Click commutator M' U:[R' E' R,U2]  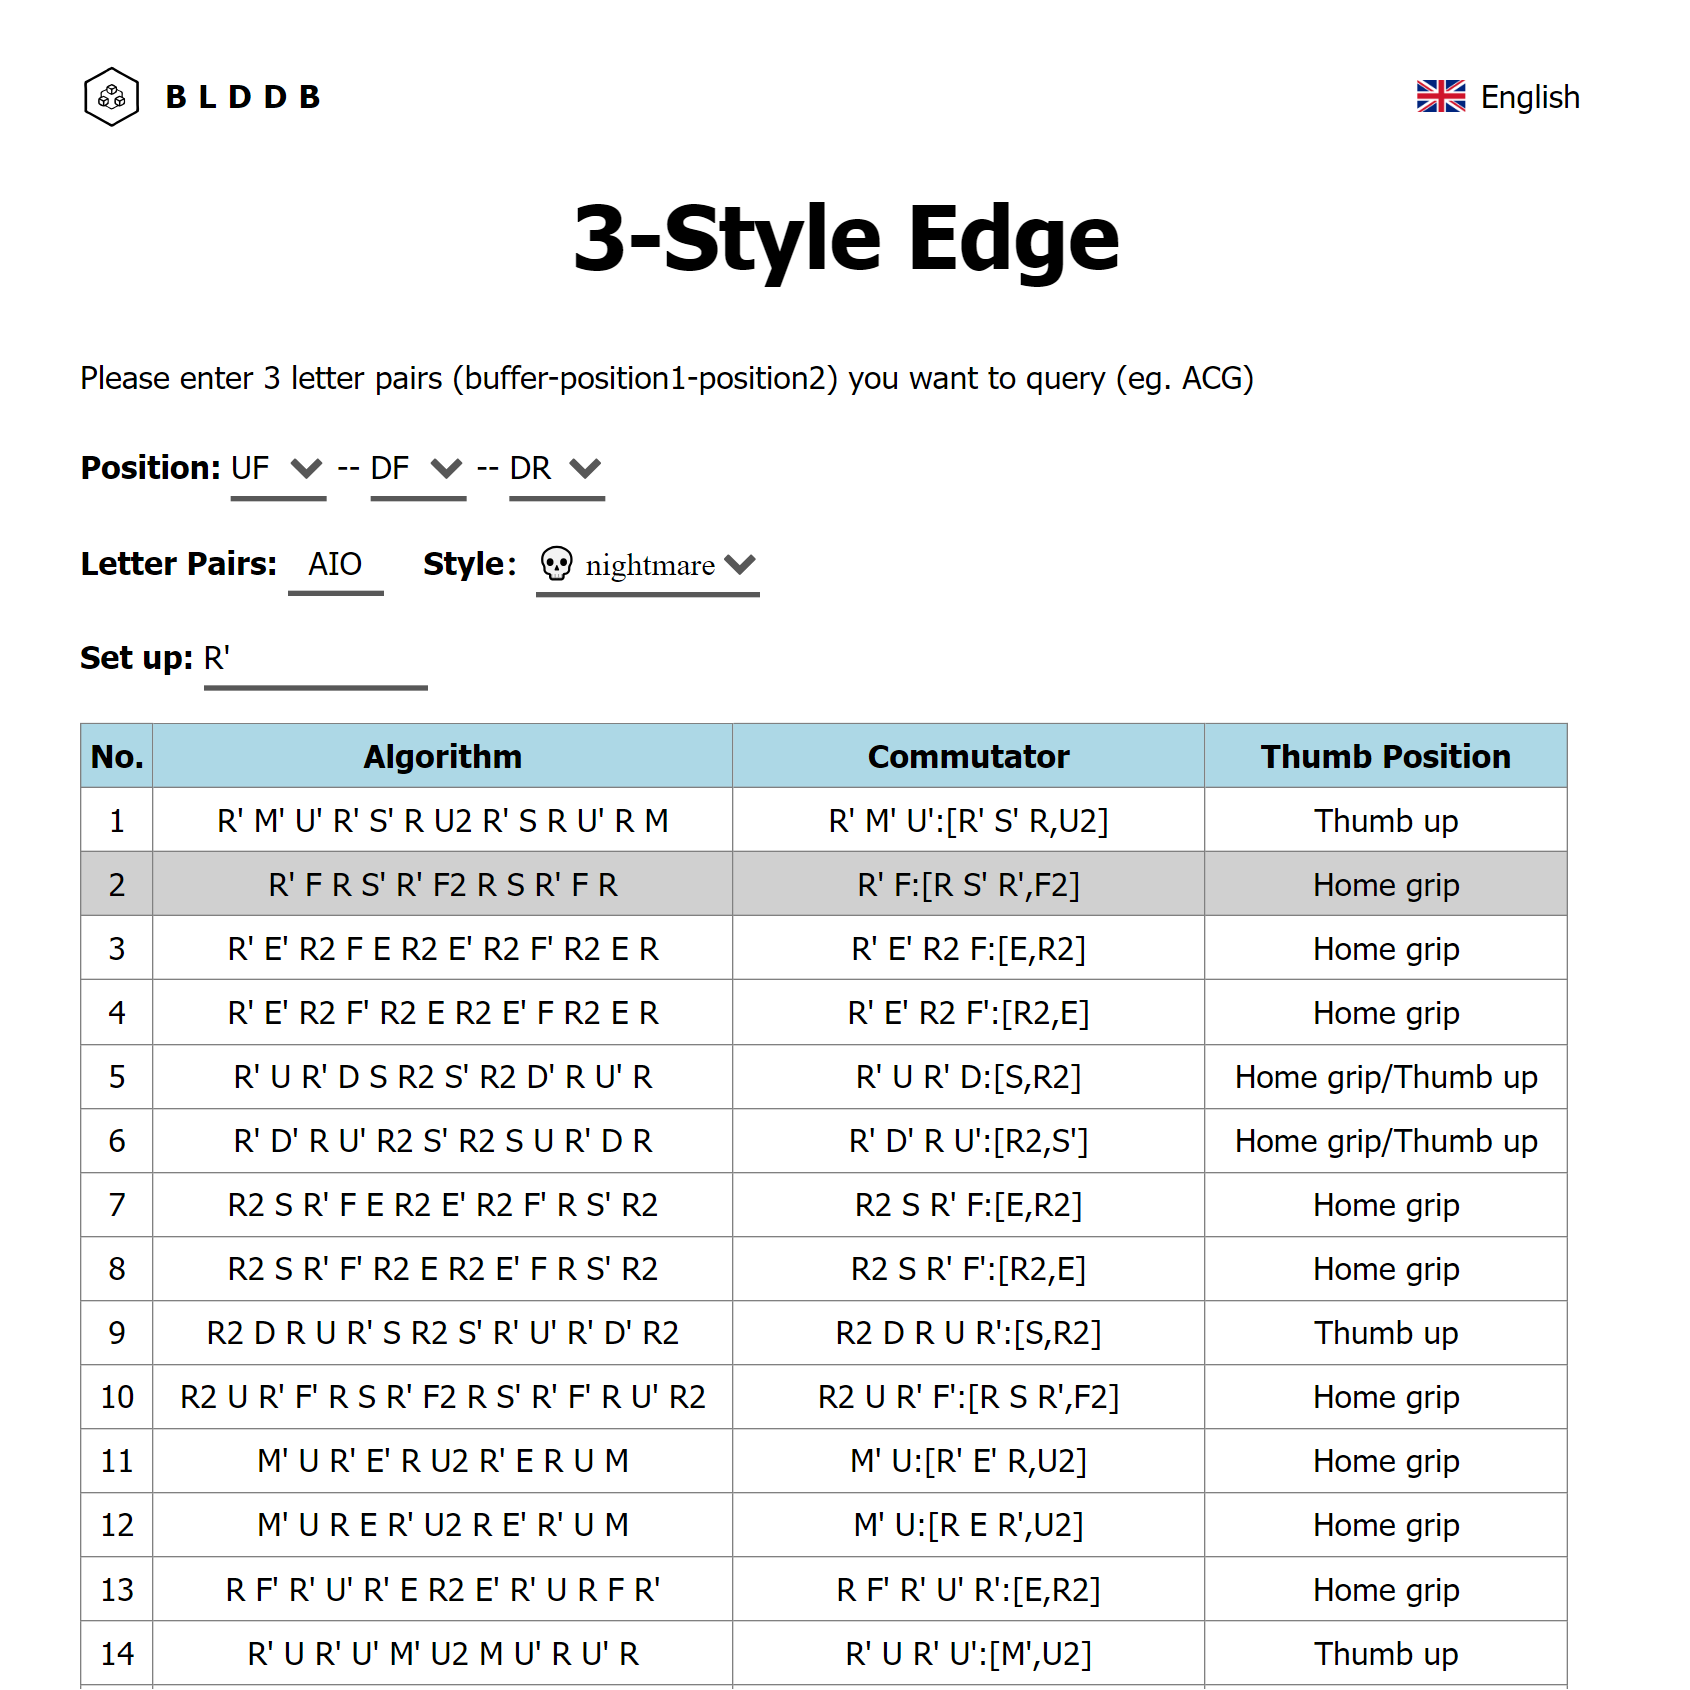pos(968,1461)
